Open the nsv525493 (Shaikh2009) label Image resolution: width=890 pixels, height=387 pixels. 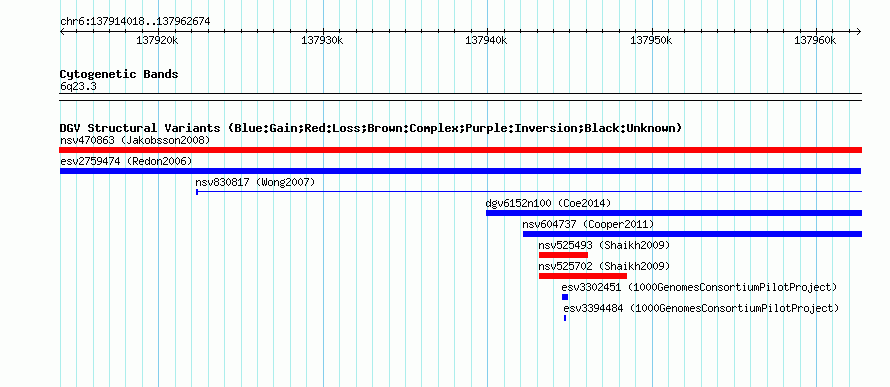tap(604, 245)
